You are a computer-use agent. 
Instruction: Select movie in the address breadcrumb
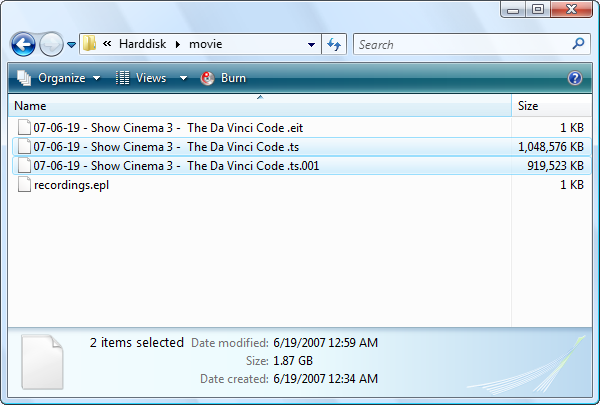click(x=205, y=44)
